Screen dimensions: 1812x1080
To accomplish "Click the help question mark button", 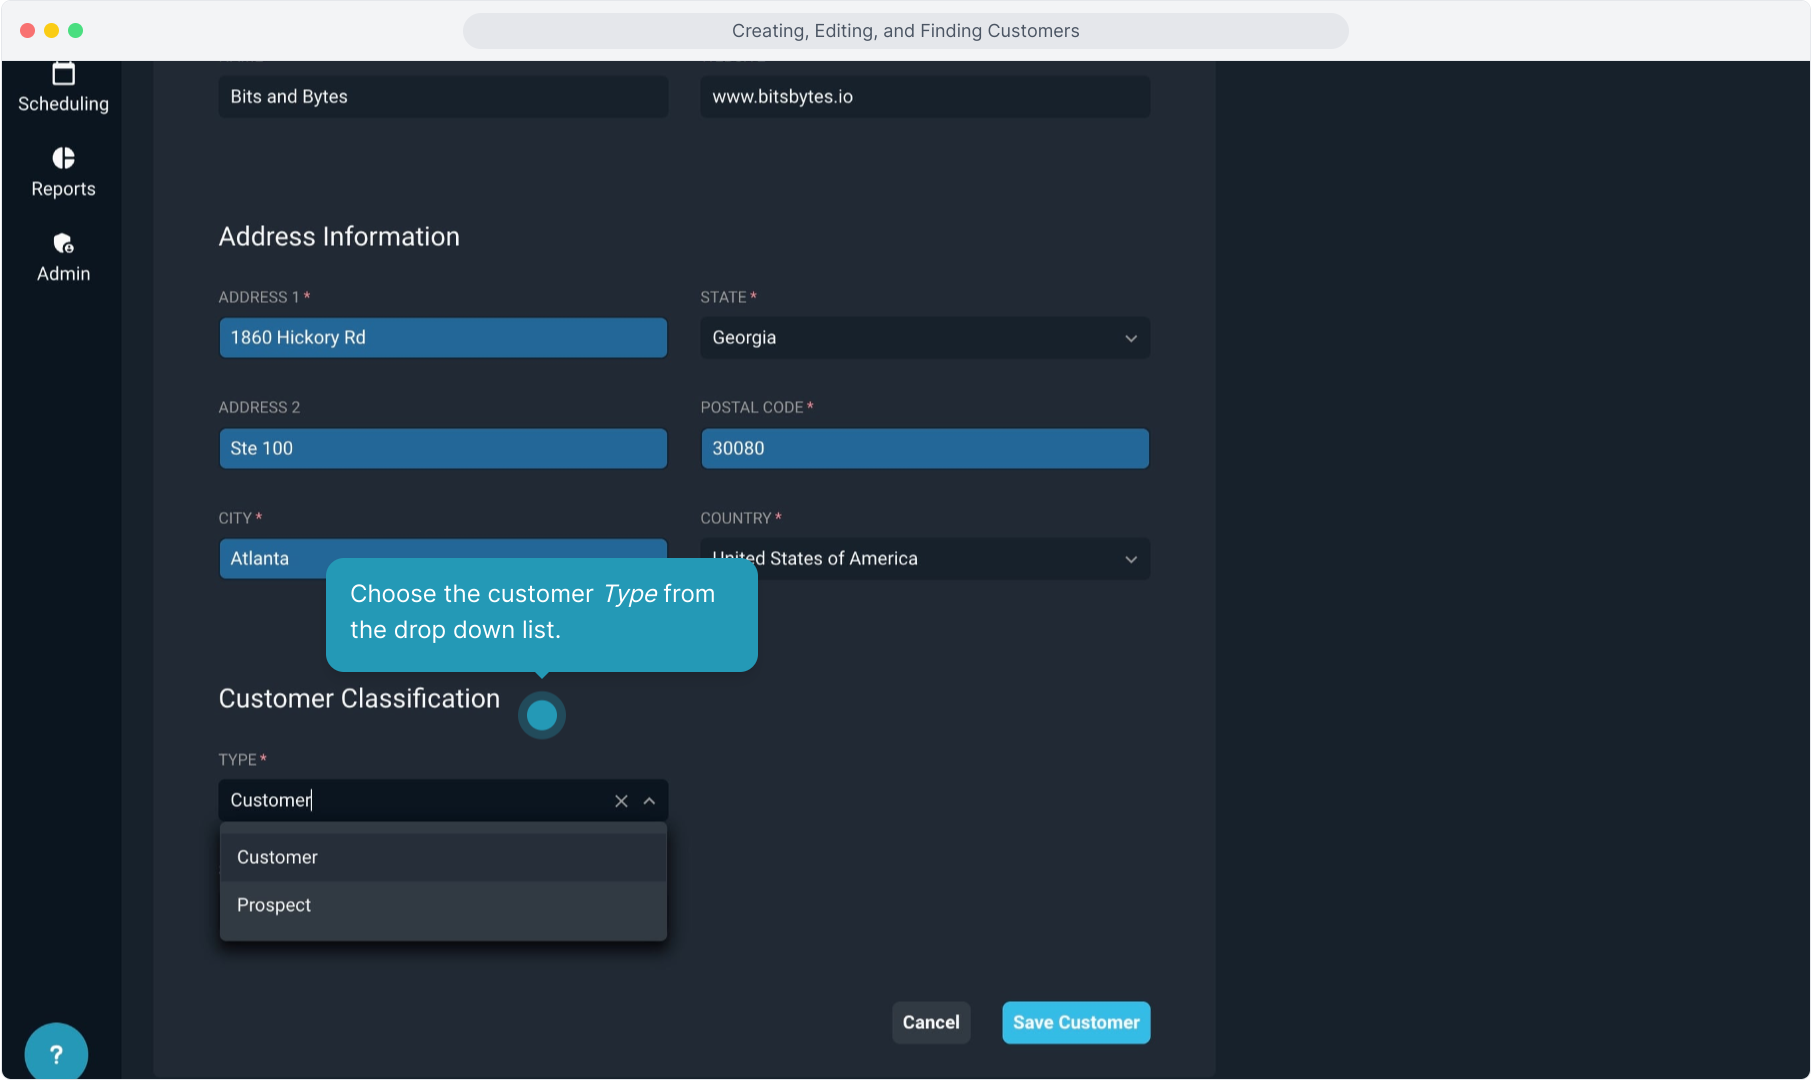I will pyautogui.click(x=56, y=1053).
